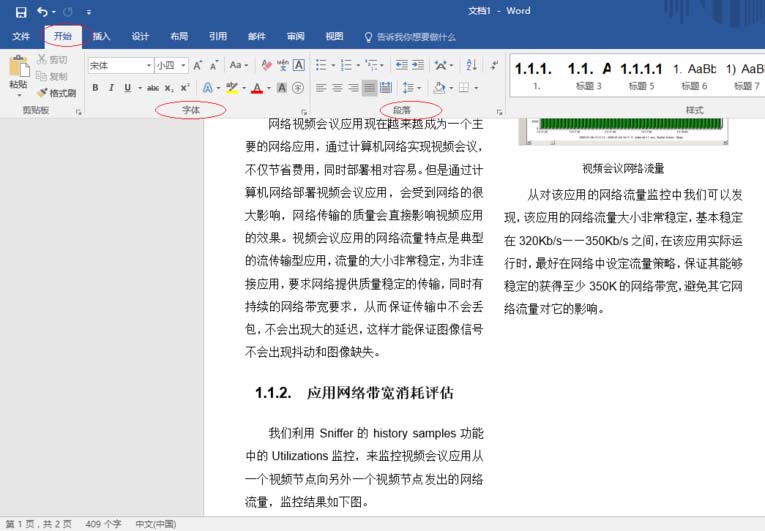Switch to the 邮件 ribbon tab
The image size is (765, 531).
(x=257, y=36)
